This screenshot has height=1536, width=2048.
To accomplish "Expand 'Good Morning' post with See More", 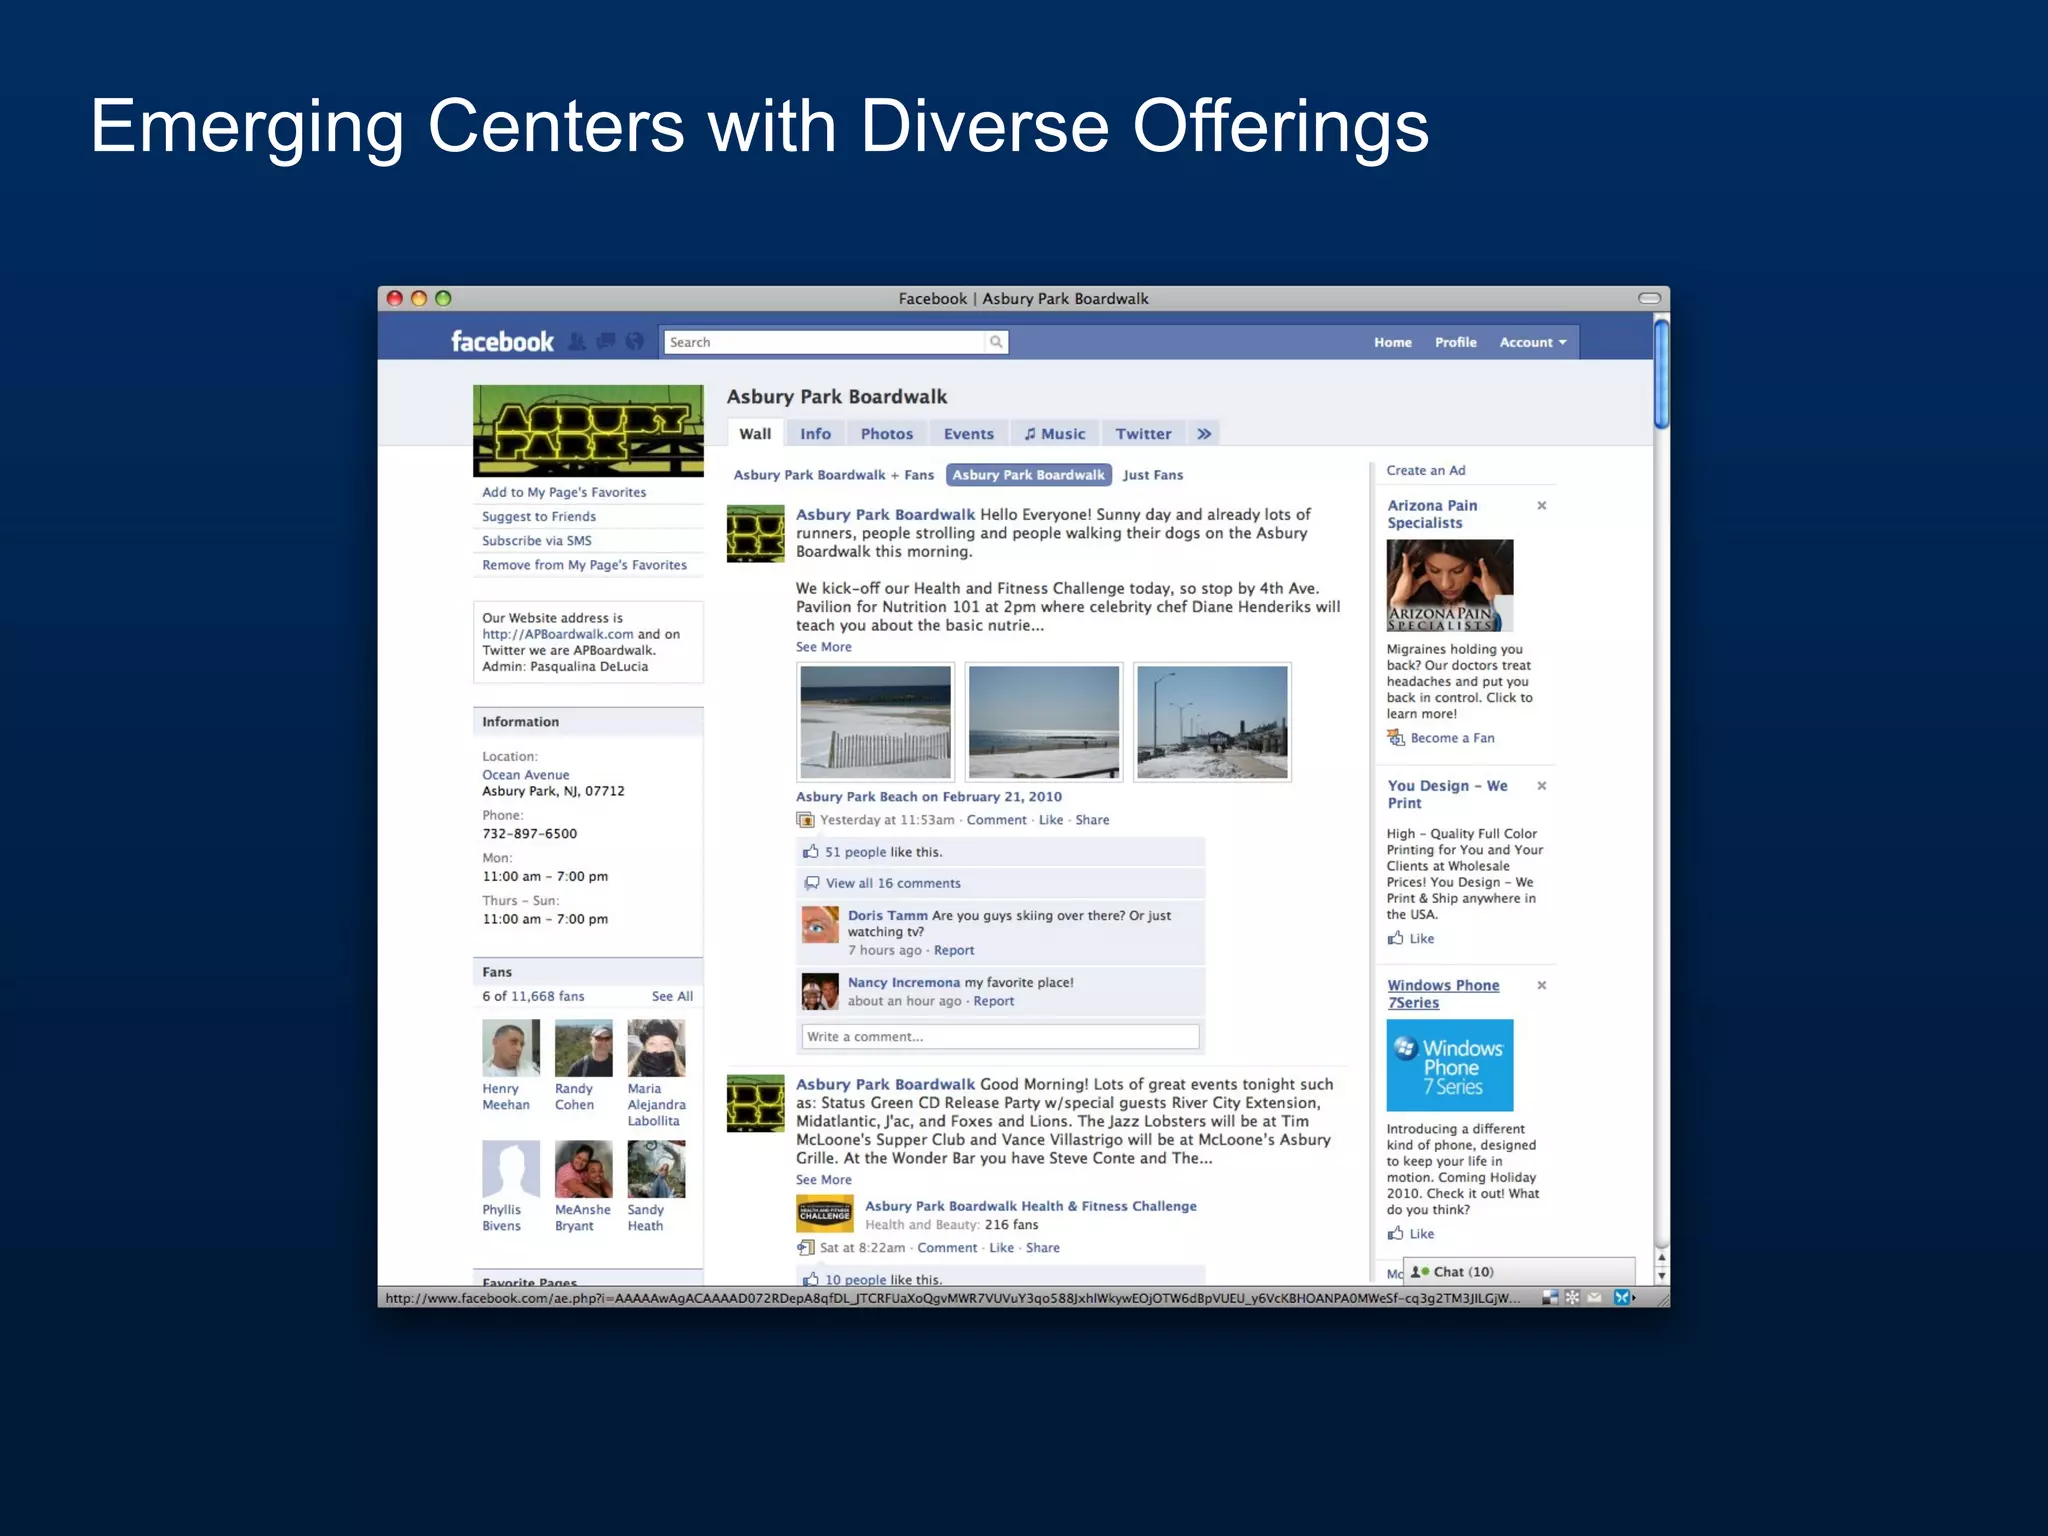I will 824,1180.
